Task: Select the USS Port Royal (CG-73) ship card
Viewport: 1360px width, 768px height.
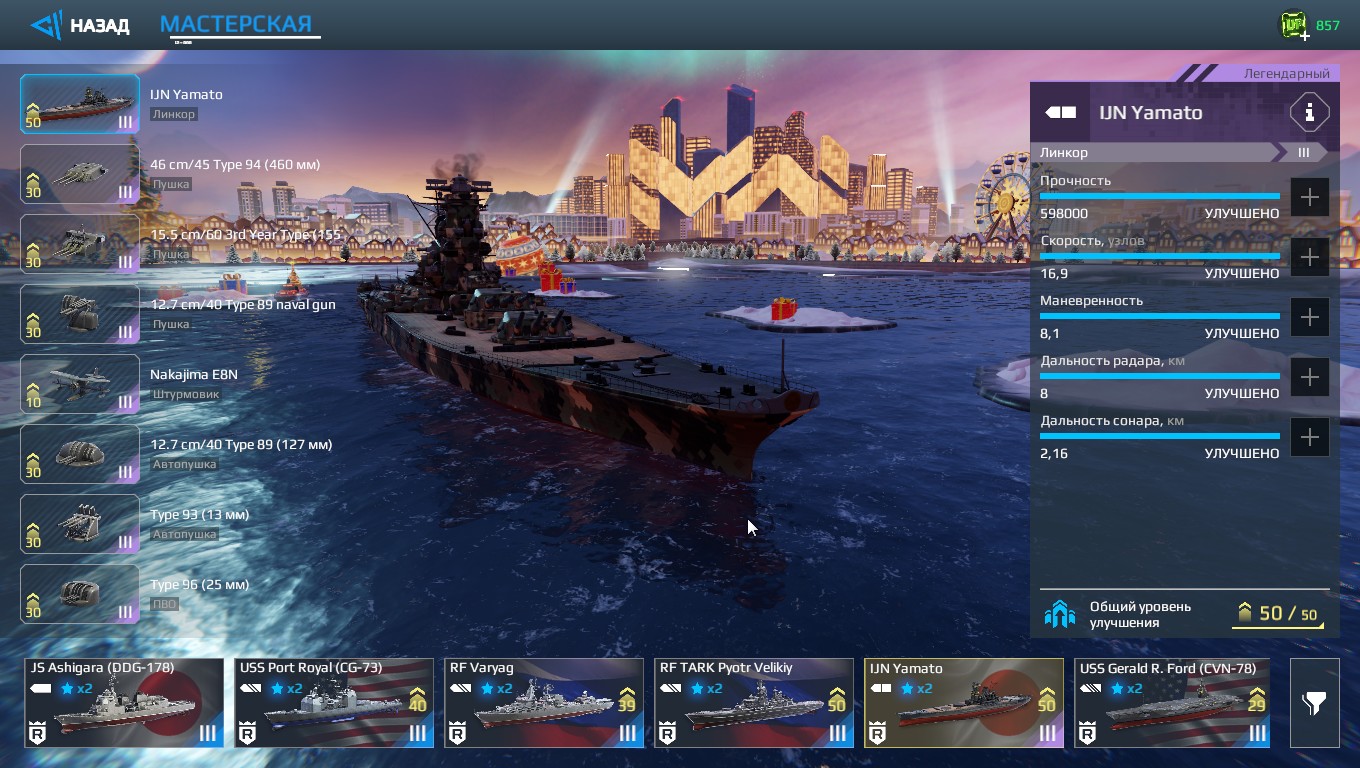Action: [334, 703]
